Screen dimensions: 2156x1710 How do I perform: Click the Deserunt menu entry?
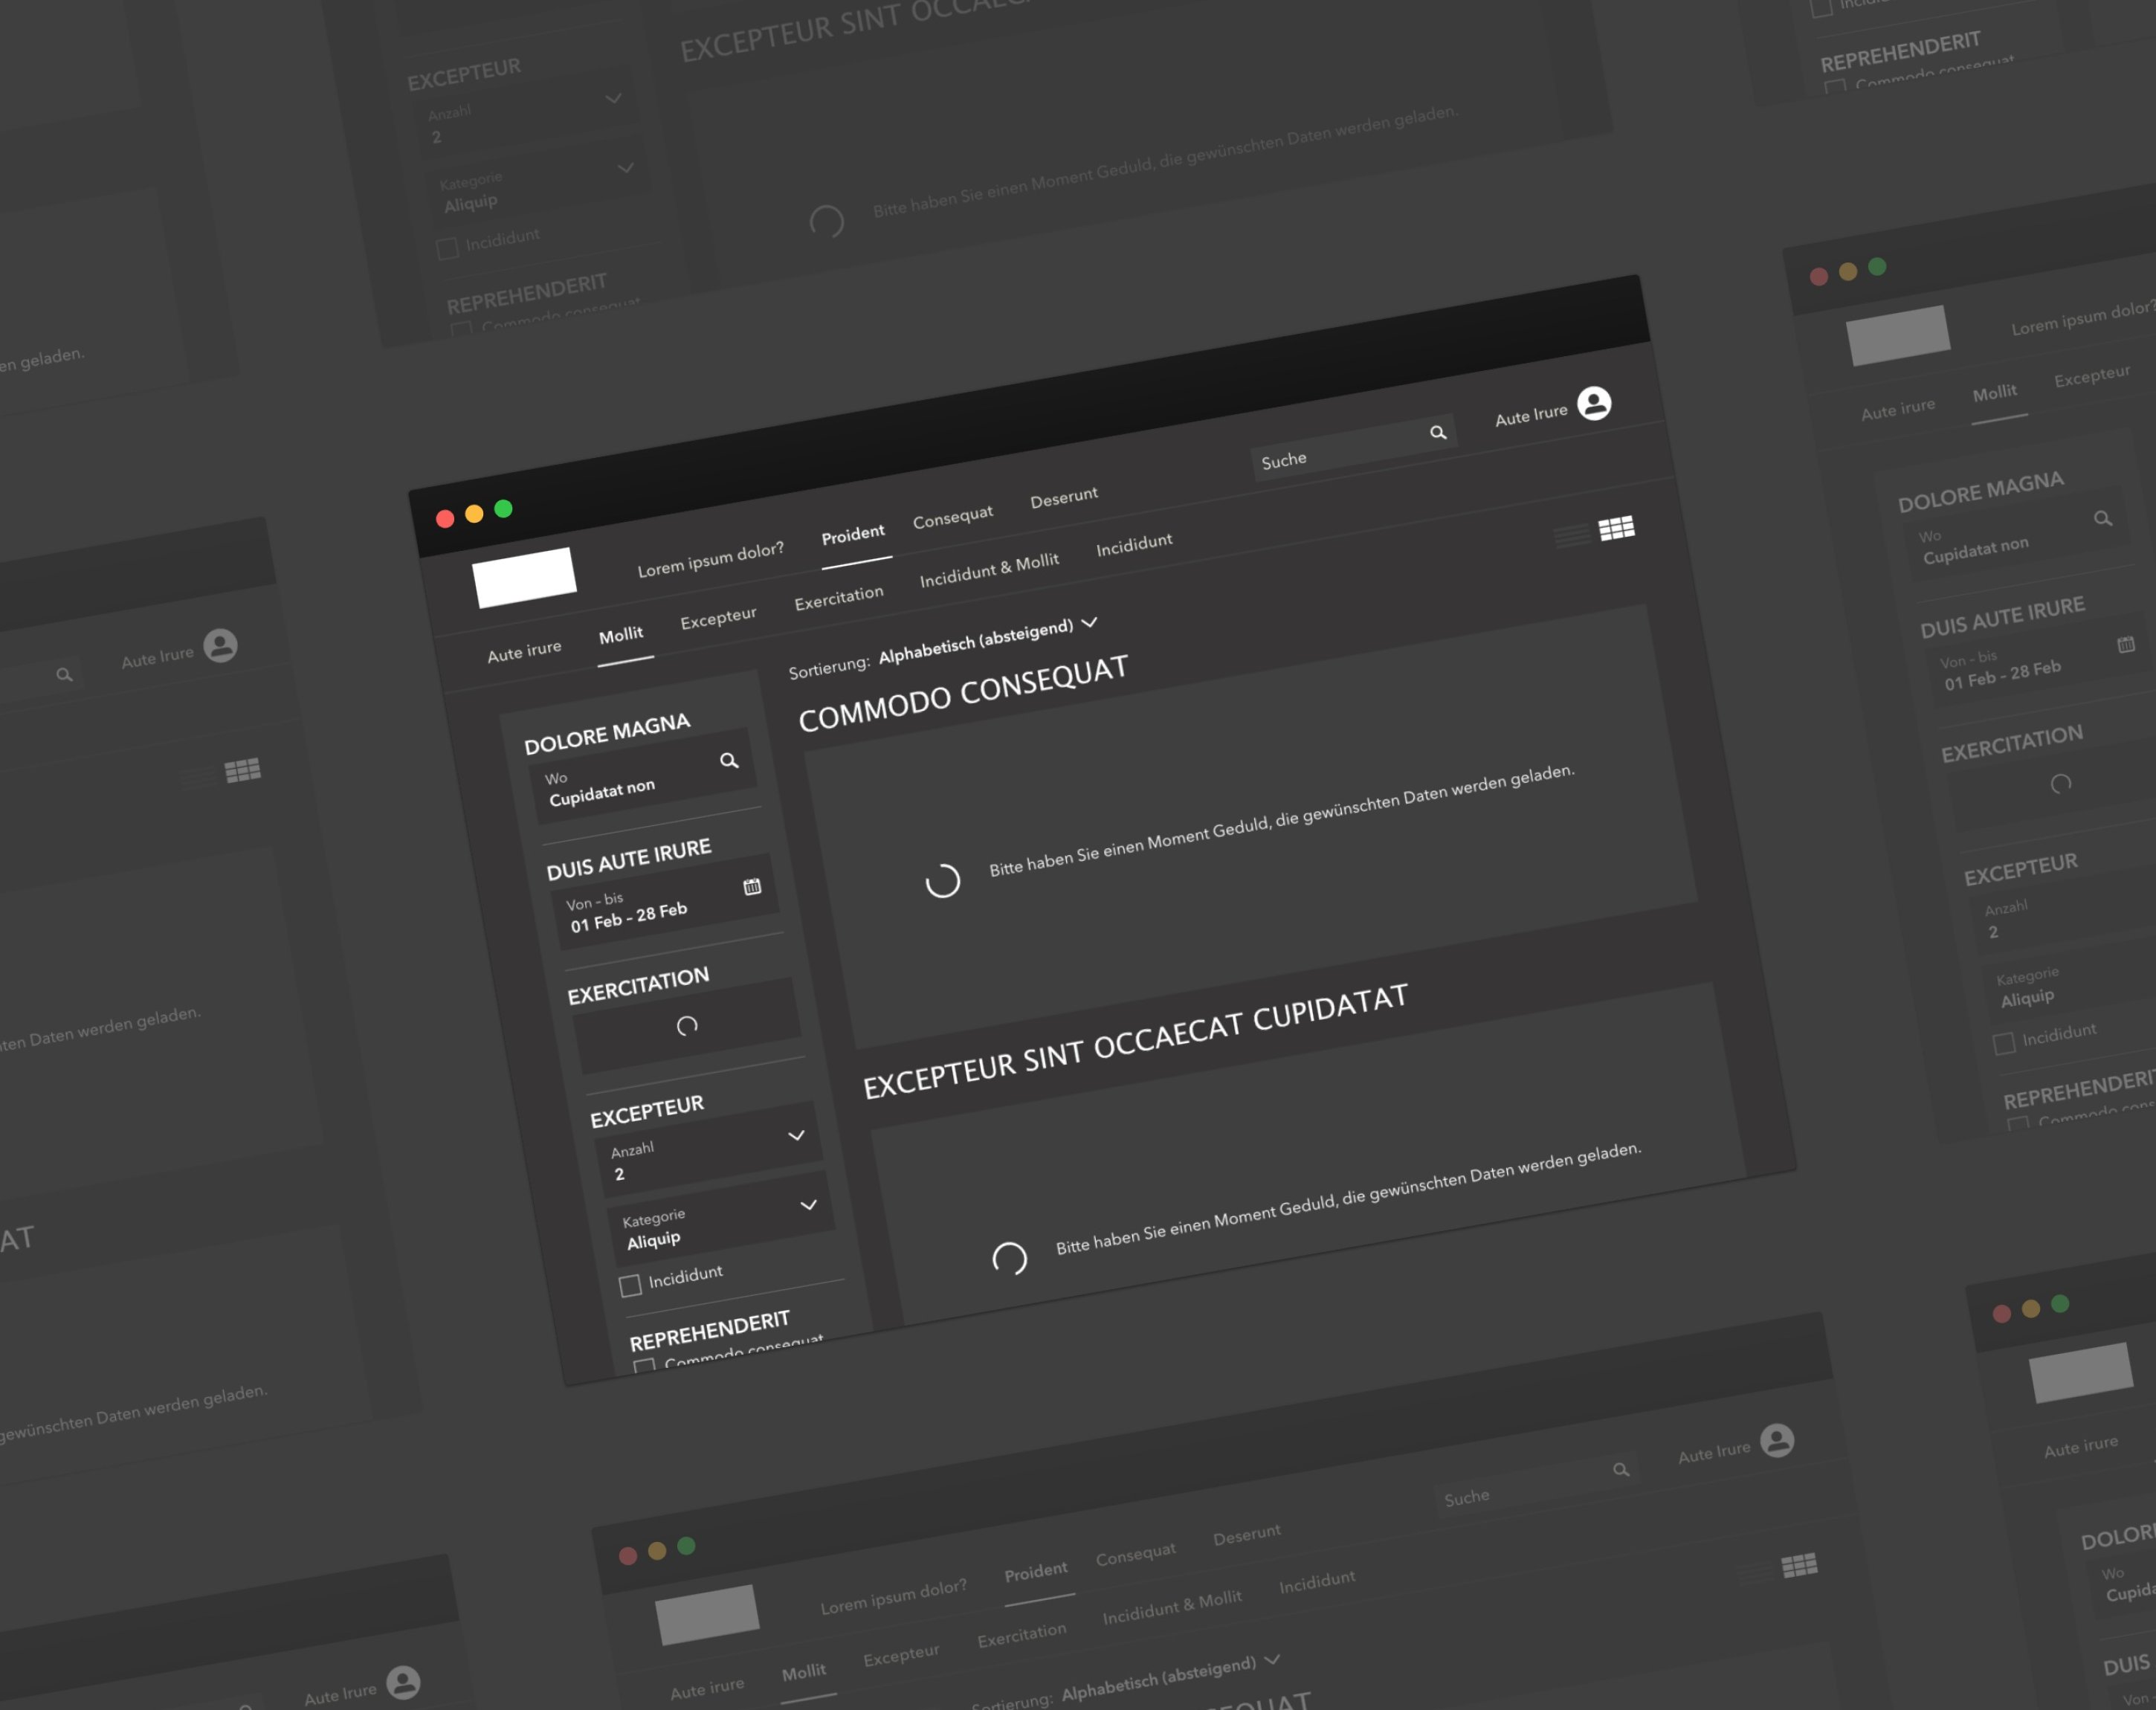click(x=1063, y=496)
